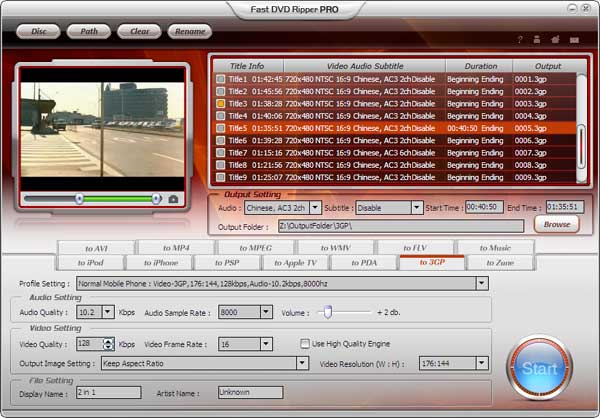The image size is (600, 418).
Task: Click the preview end-trim handle
Action: coord(156,199)
